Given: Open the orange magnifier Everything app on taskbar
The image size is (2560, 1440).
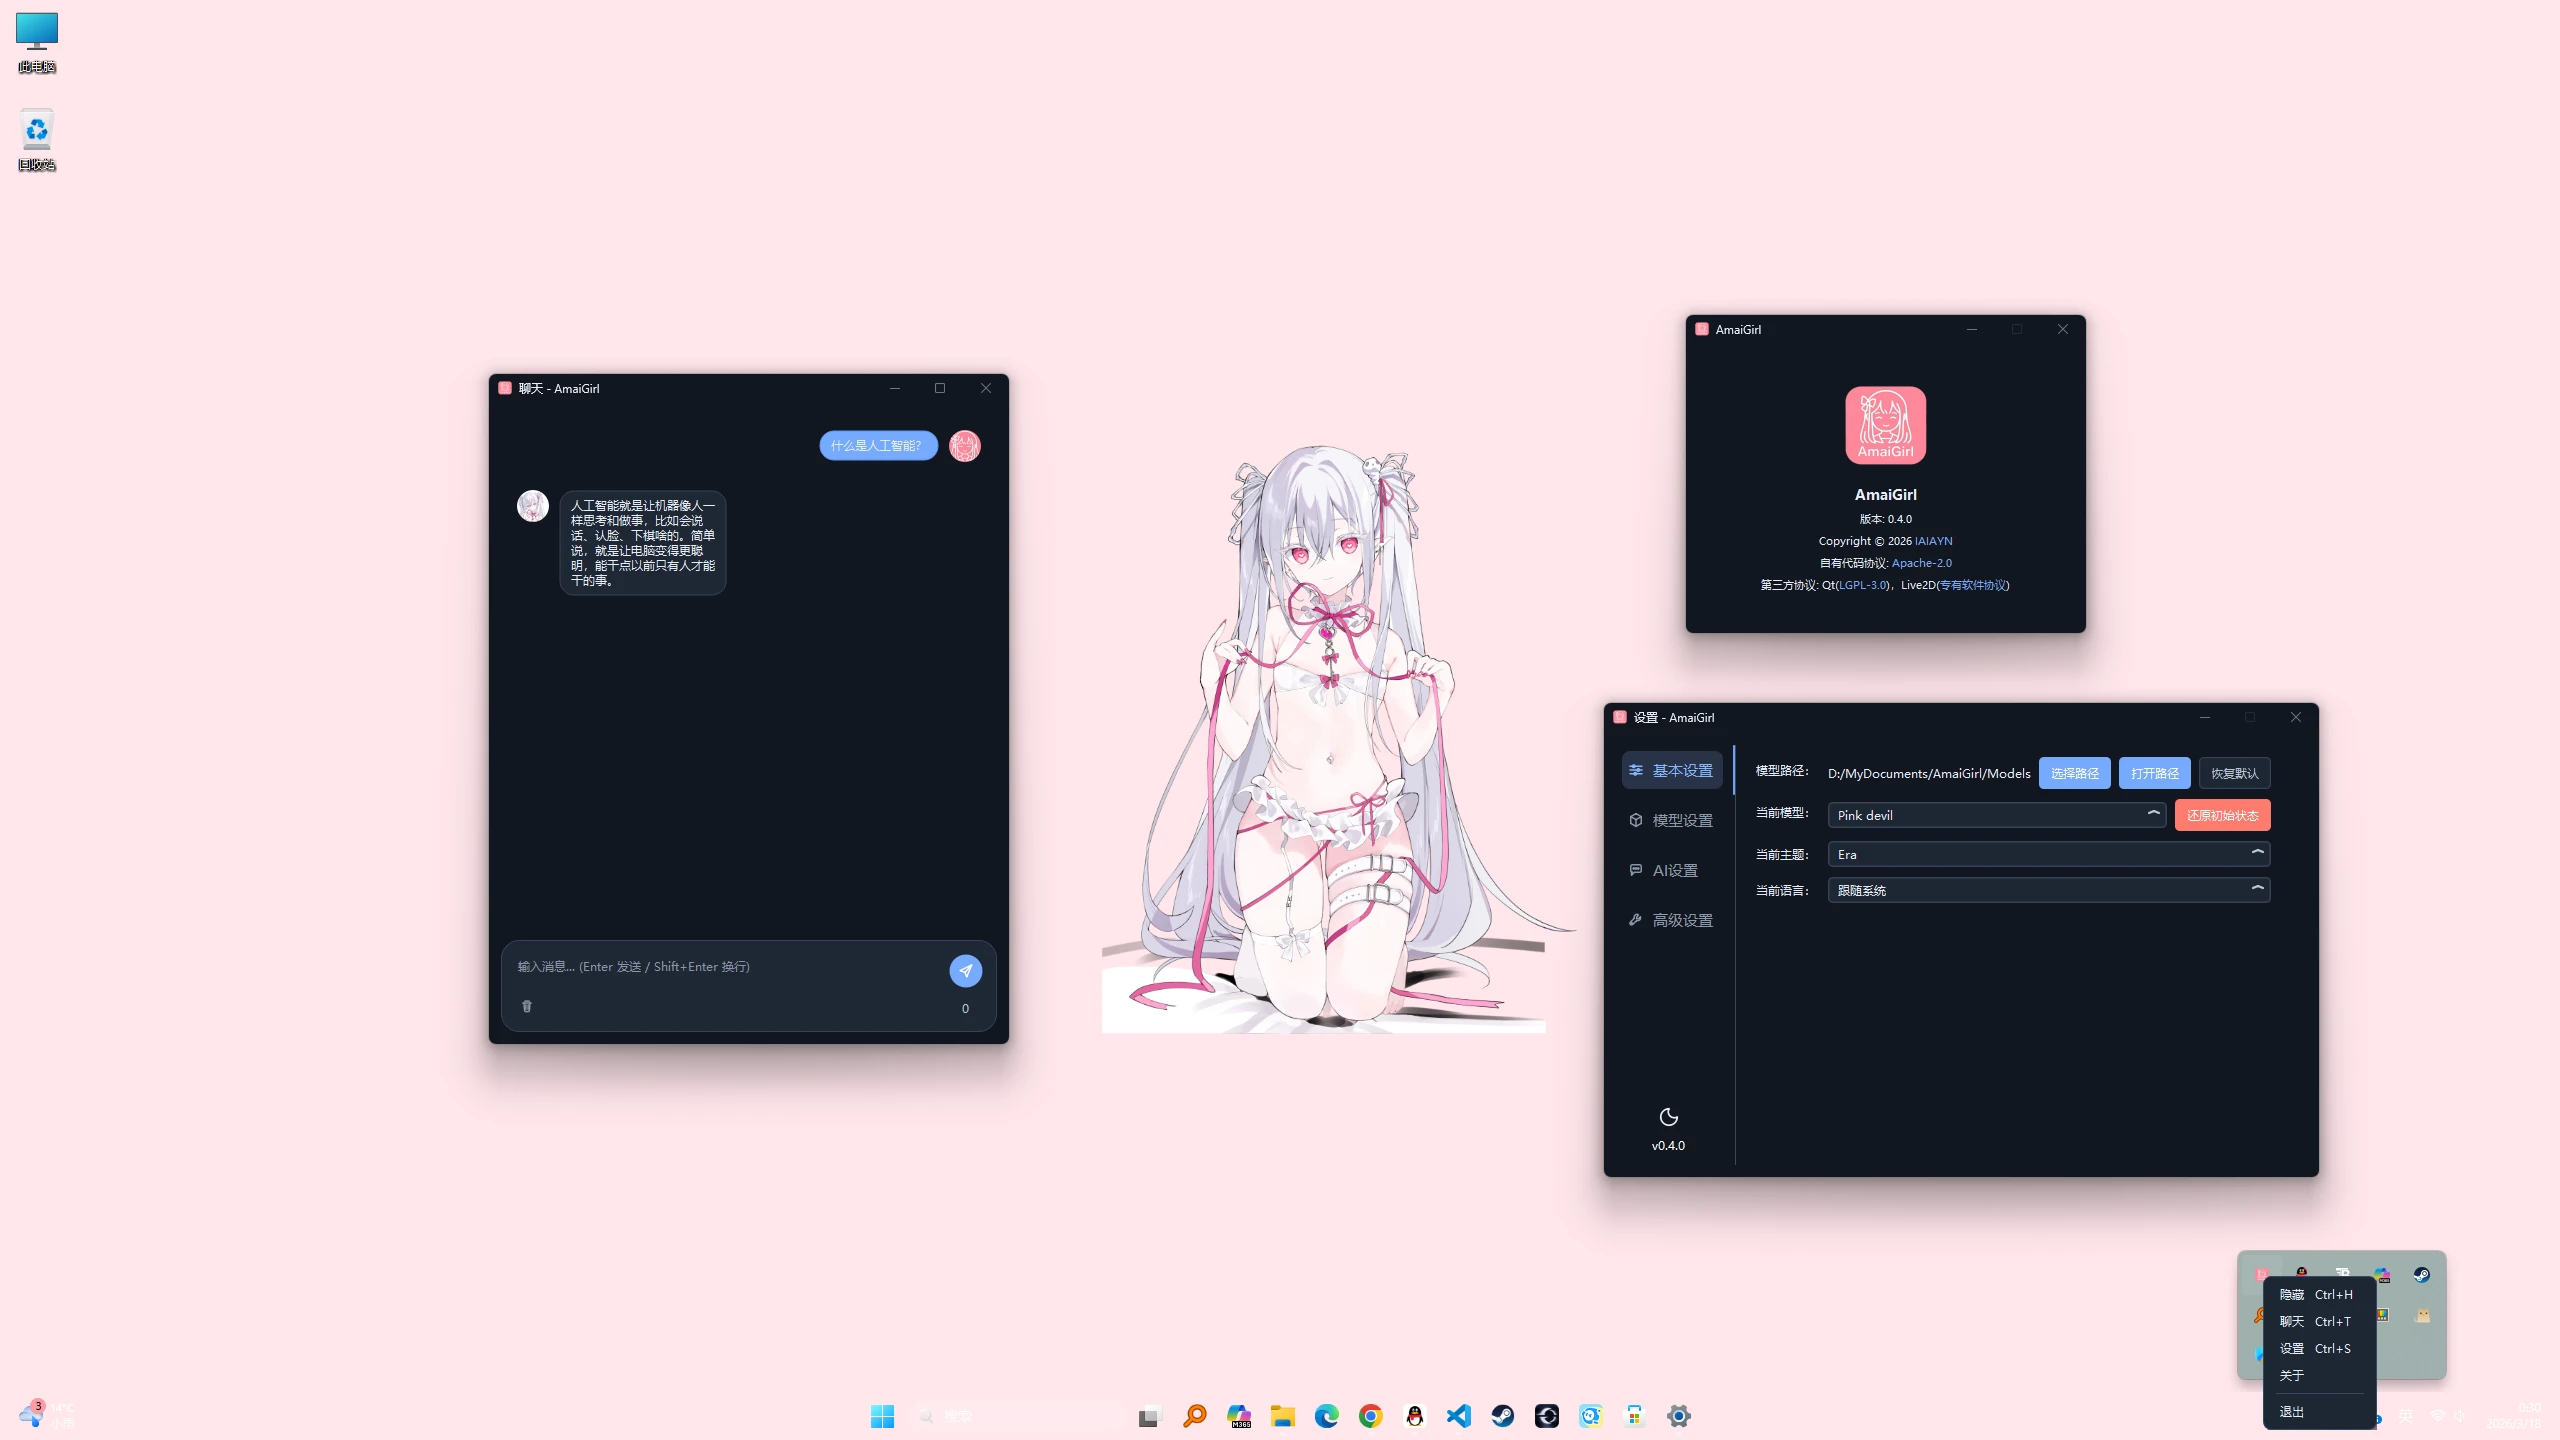Looking at the screenshot, I should coord(1195,1416).
